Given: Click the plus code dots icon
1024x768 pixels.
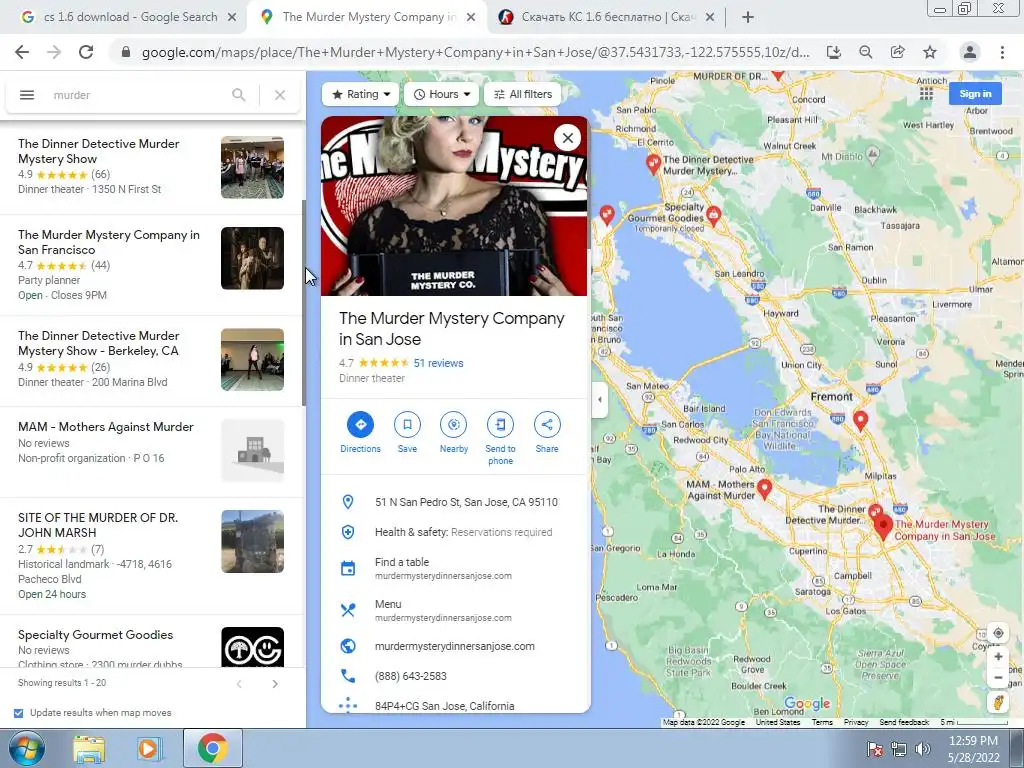Looking at the screenshot, I should 348,705.
